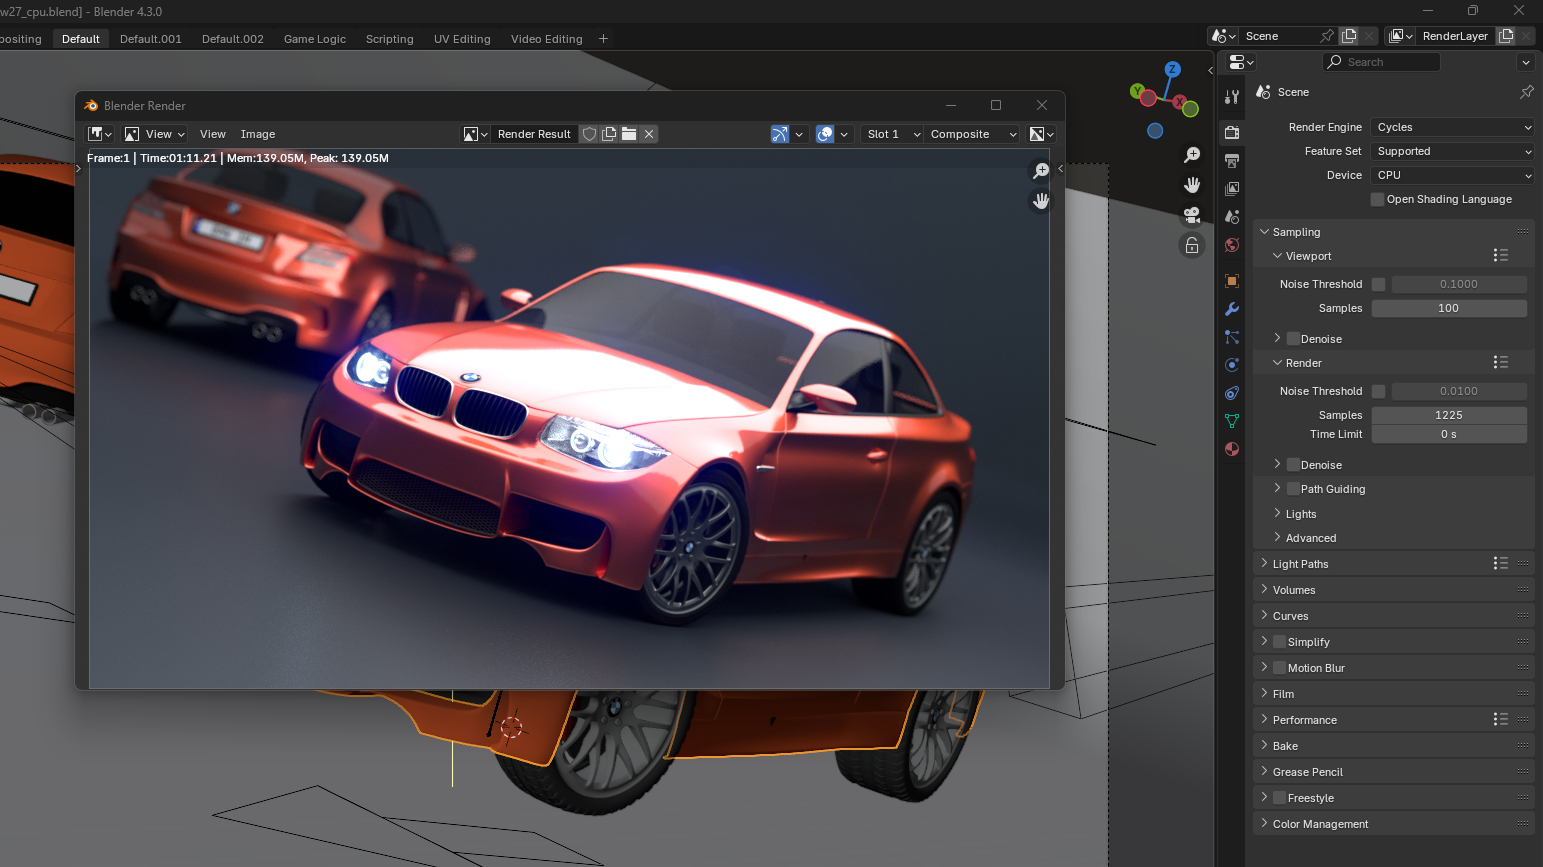Image resolution: width=1543 pixels, height=867 pixels.
Task: Enable Render Denoise checkbox
Action: pyautogui.click(x=1293, y=465)
